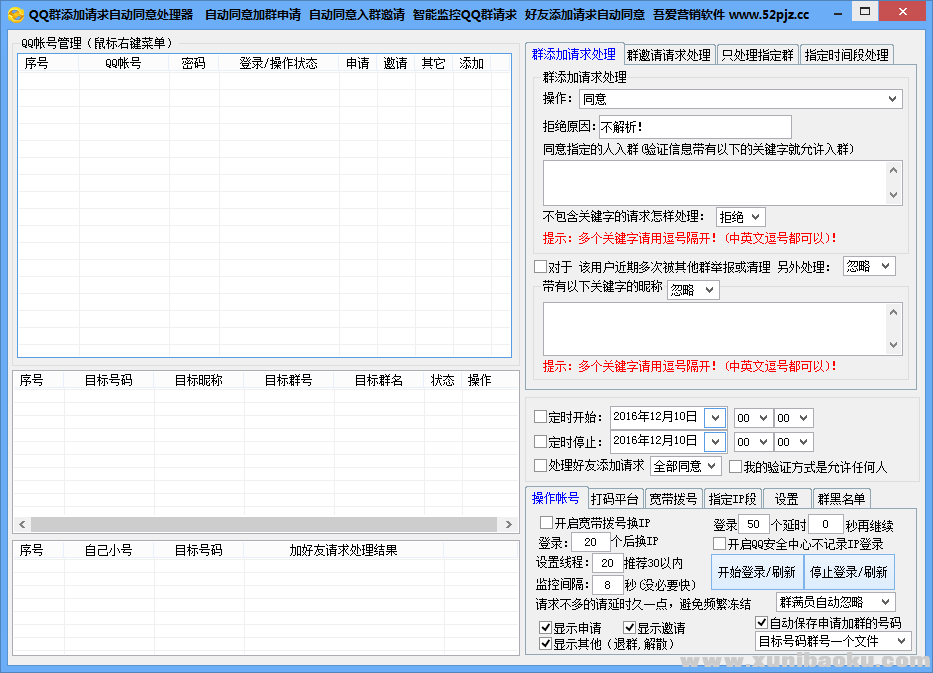
Task: Click the down arrow in the 同意指定的人入群 keyword box
Action: (894, 196)
